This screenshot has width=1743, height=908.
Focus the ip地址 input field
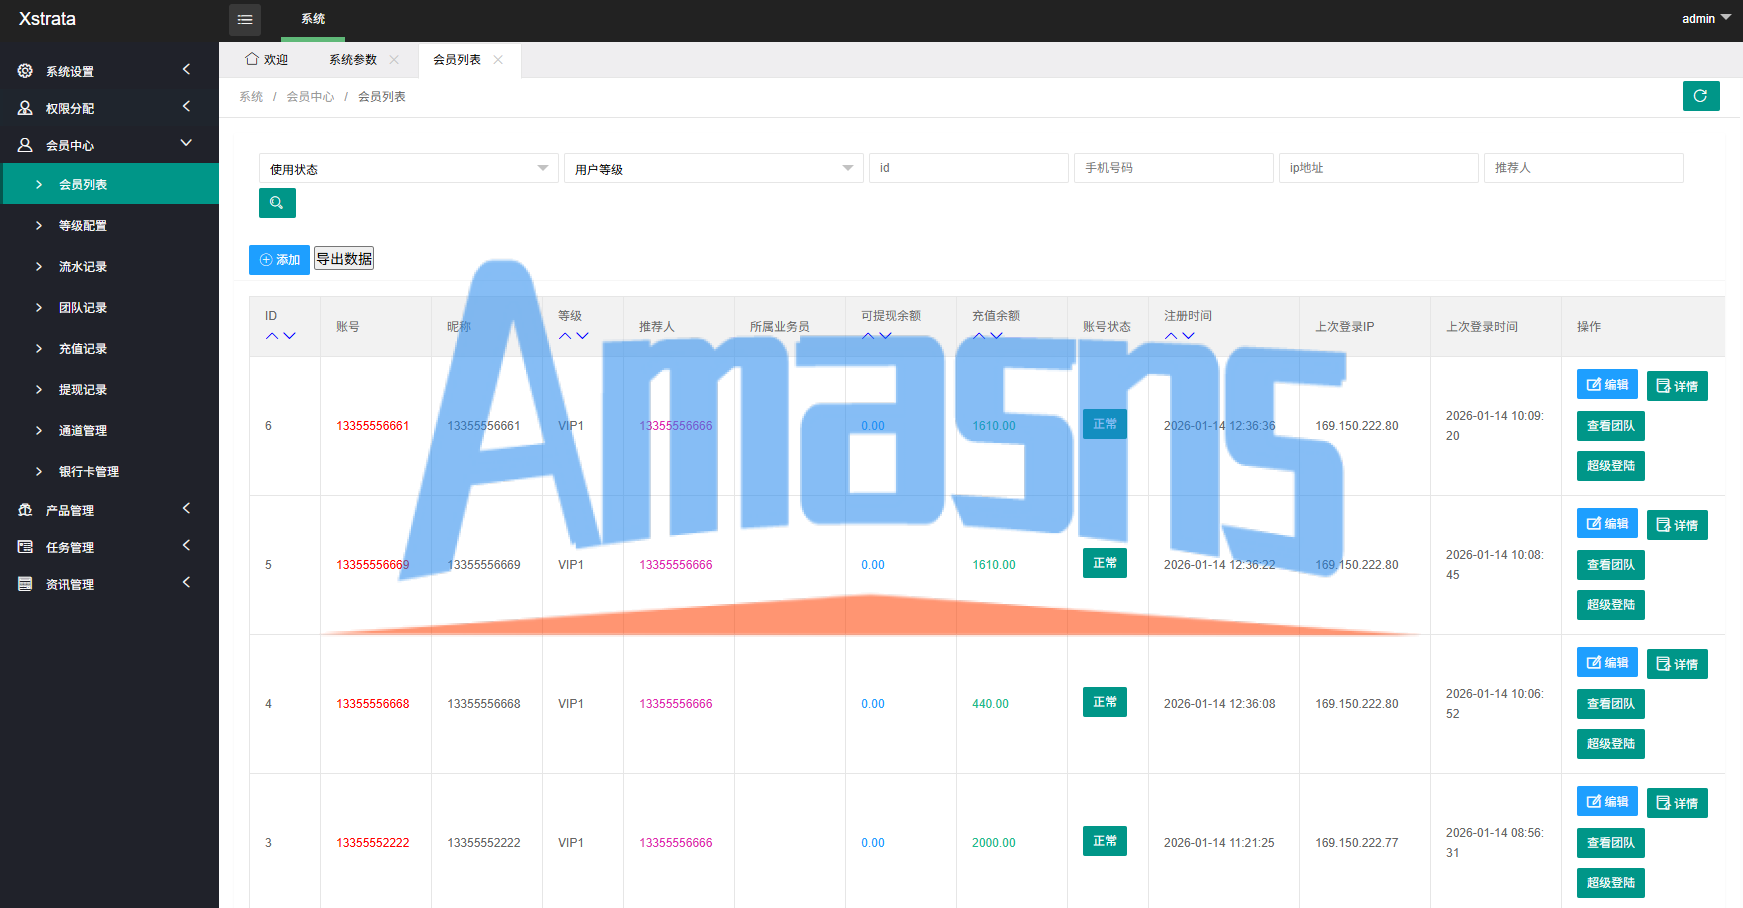pos(1379,168)
